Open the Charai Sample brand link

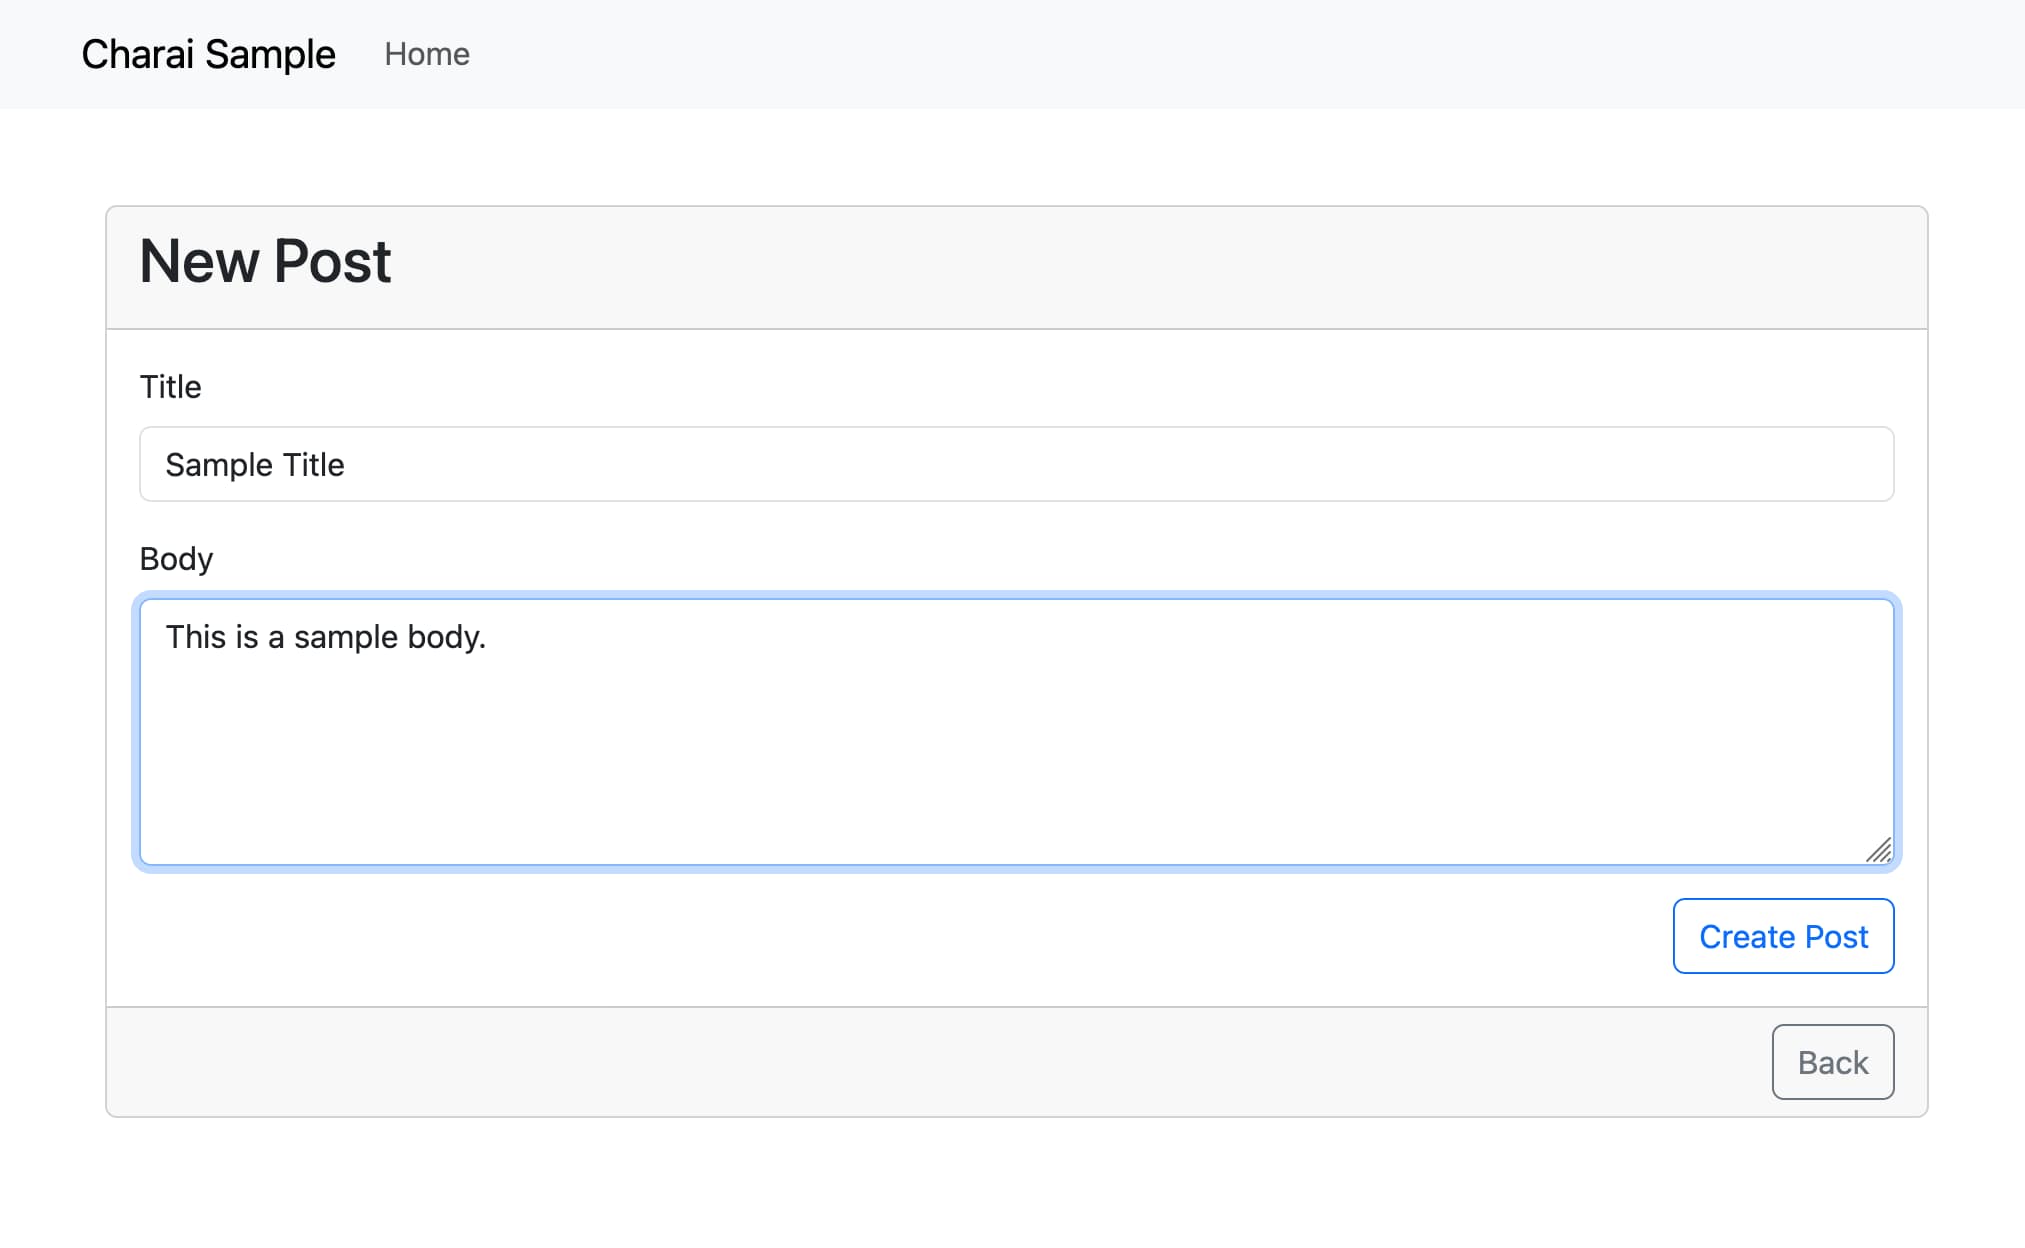[208, 54]
